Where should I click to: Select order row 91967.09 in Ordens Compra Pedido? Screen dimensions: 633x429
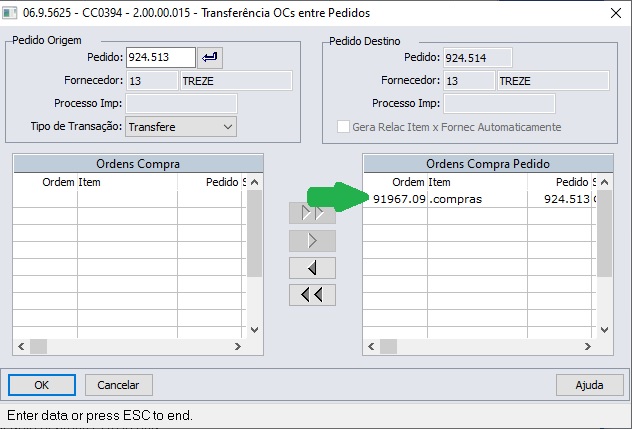479,199
